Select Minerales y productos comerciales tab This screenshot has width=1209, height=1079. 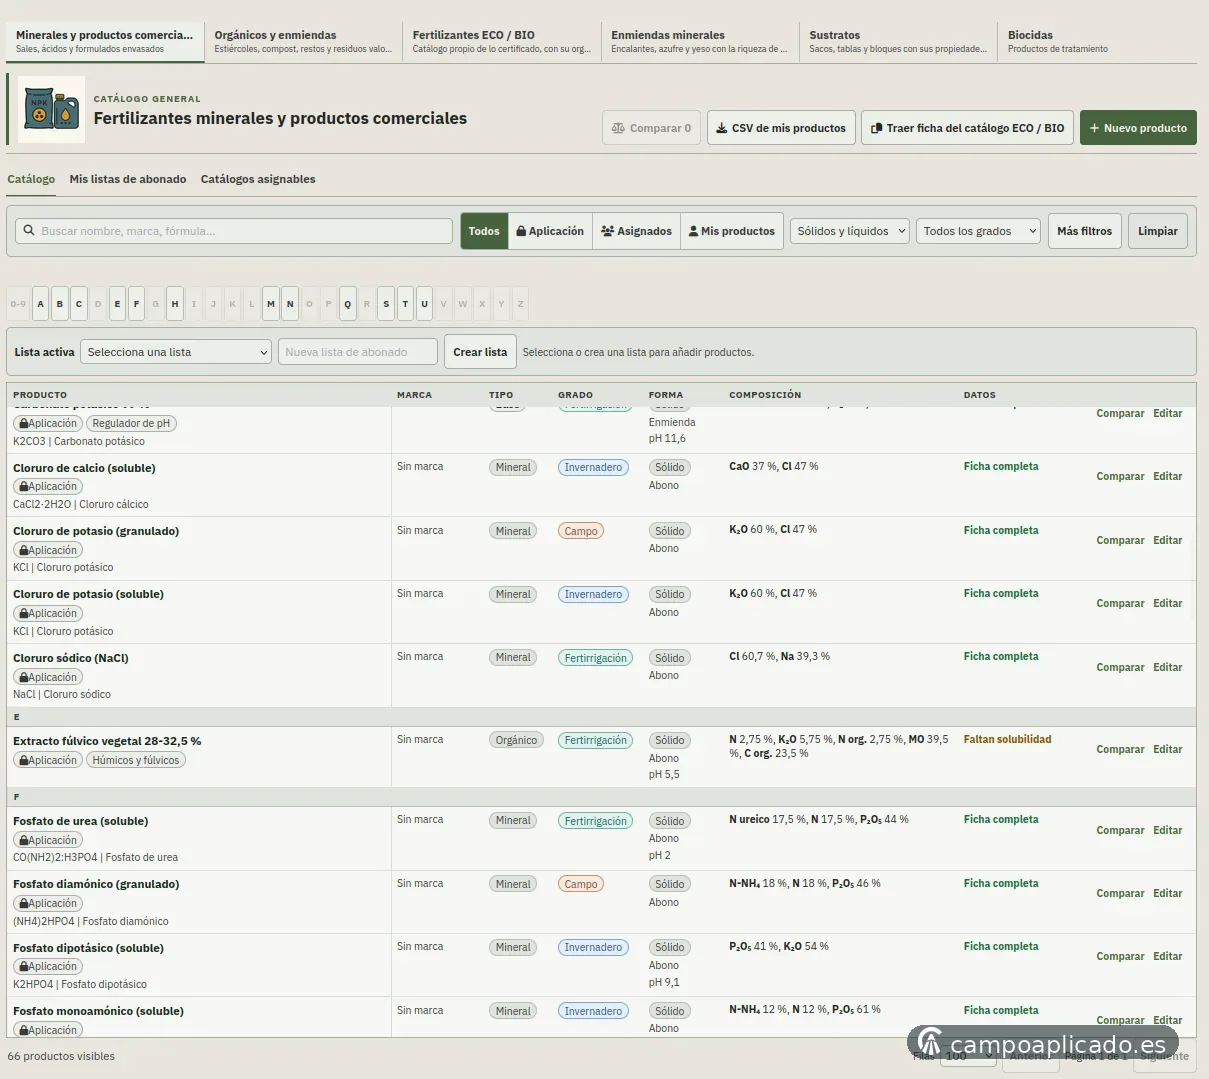pos(105,41)
